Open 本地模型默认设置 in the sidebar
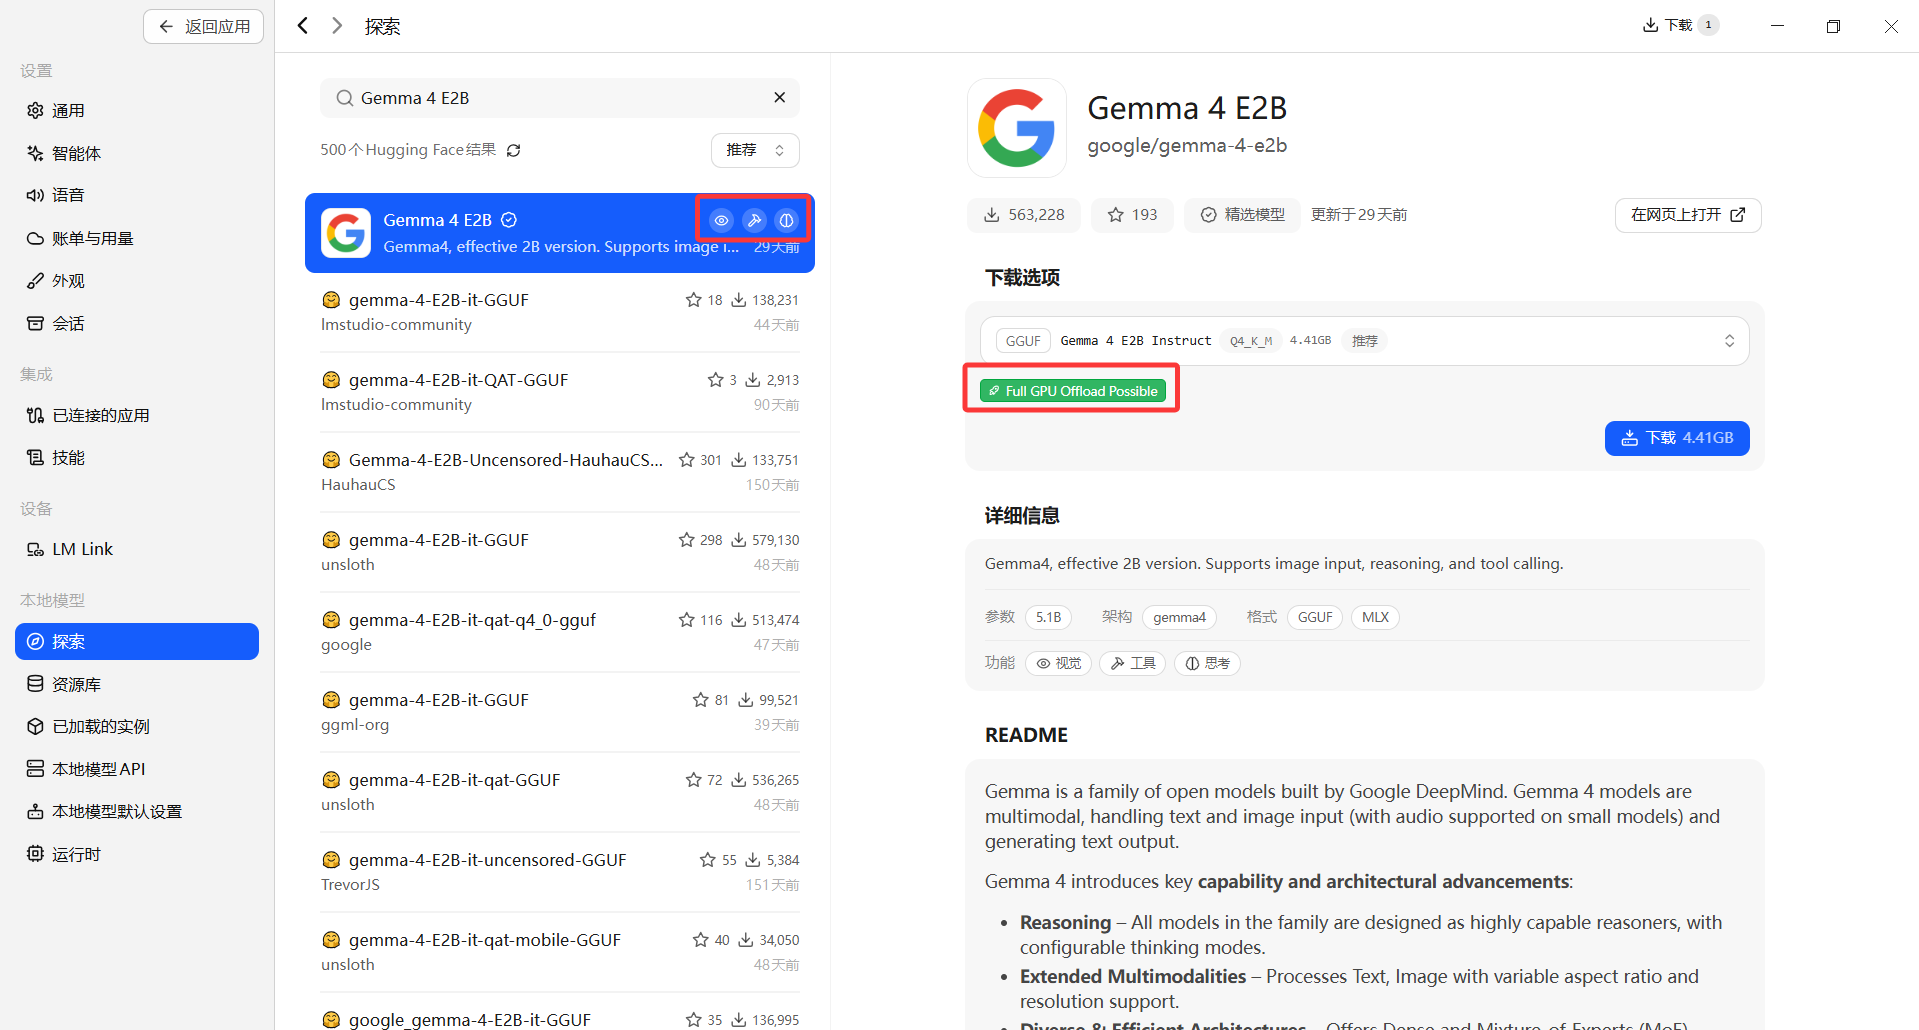Viewport: 1919px width, 1030px height. point(137,811)
